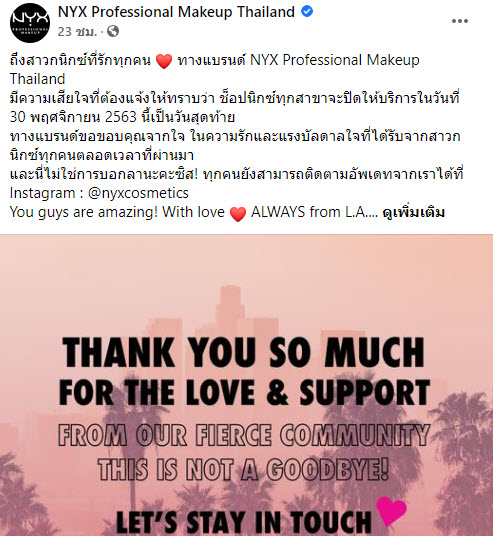Click the 30 พฤศจิกายน 2563 date text

(73, 117)
